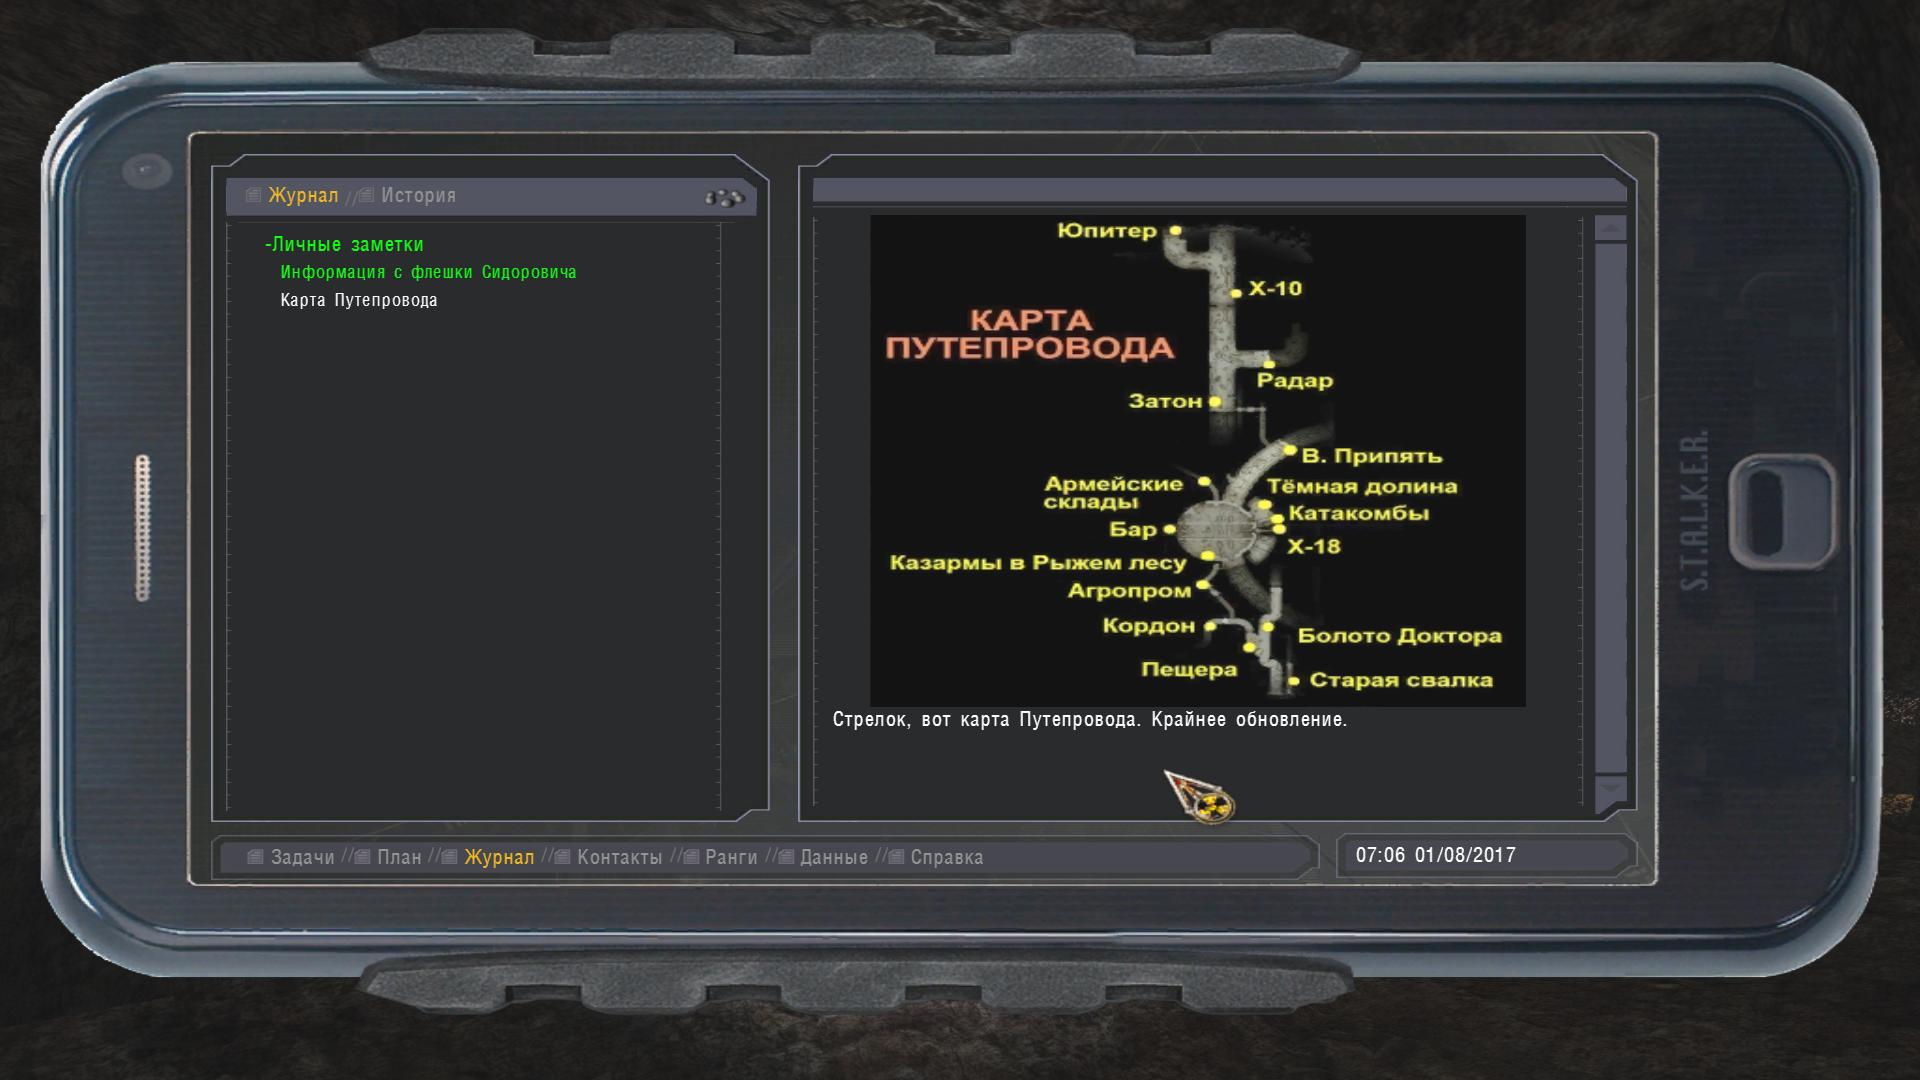The height and width of the screenshot is (1080, 1920).
Task: Click the Катакомбы map label
Action: pyautogui.click(x=1359, y=514)
